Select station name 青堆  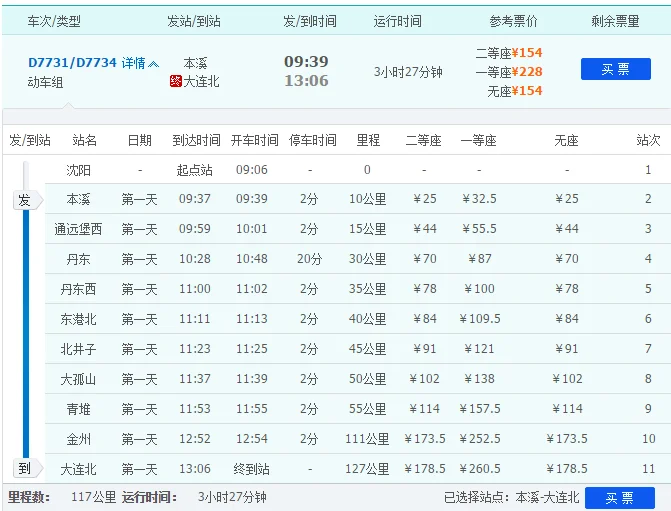tap(78, 409)
